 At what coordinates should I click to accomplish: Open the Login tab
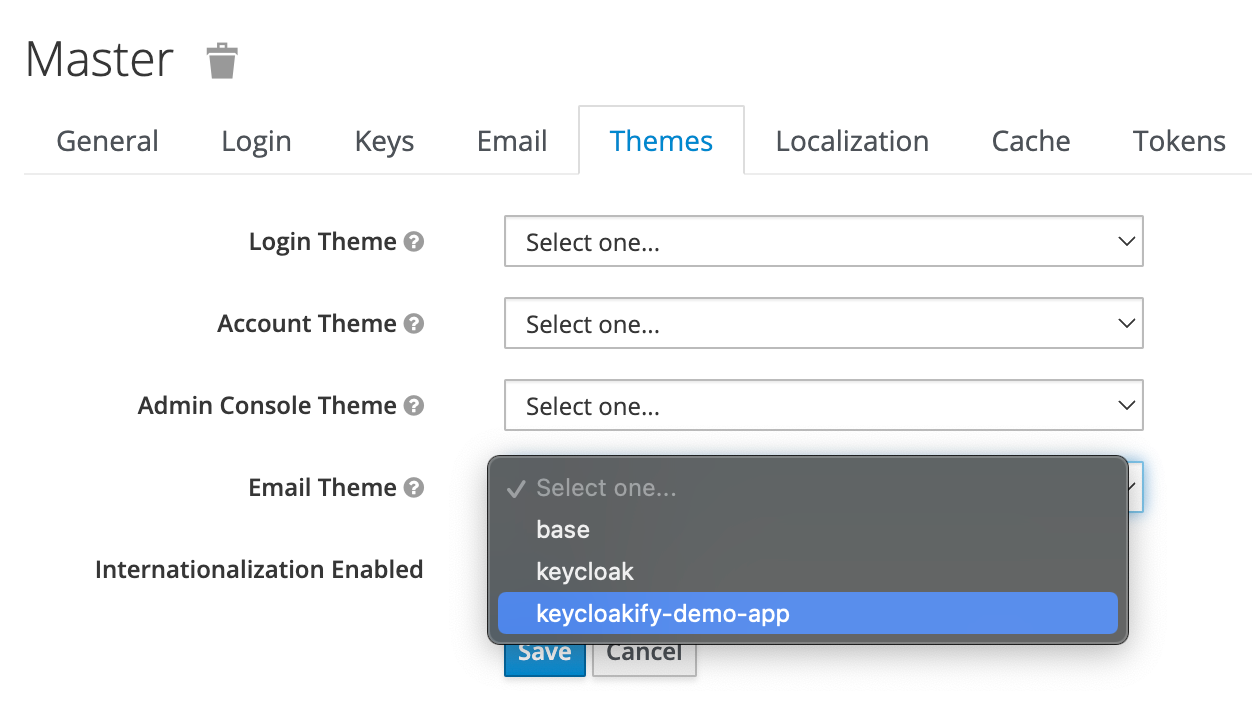(256, 141)
